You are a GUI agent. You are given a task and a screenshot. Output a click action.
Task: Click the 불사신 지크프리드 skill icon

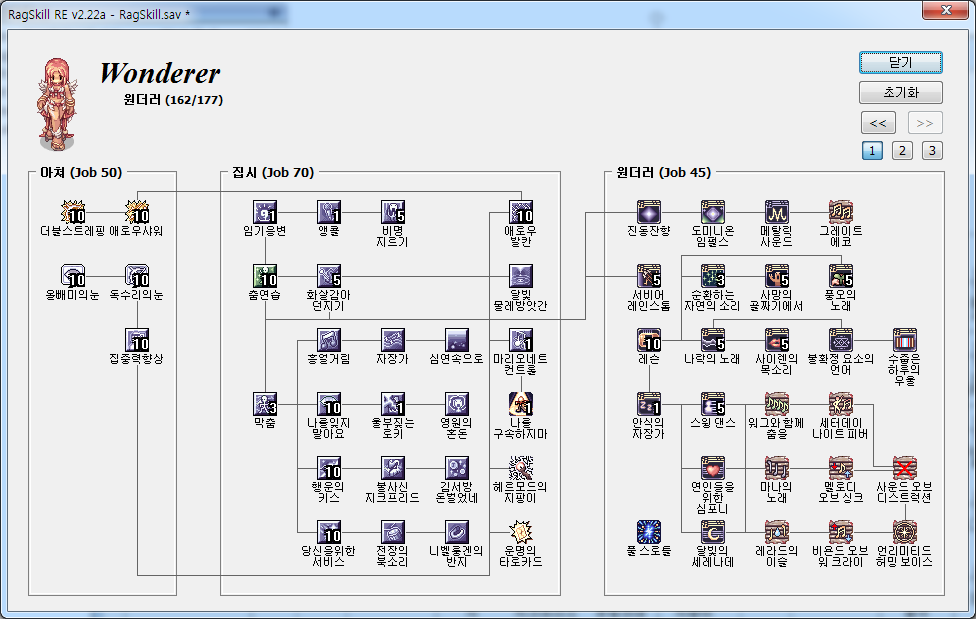click(x=393, y=468)
